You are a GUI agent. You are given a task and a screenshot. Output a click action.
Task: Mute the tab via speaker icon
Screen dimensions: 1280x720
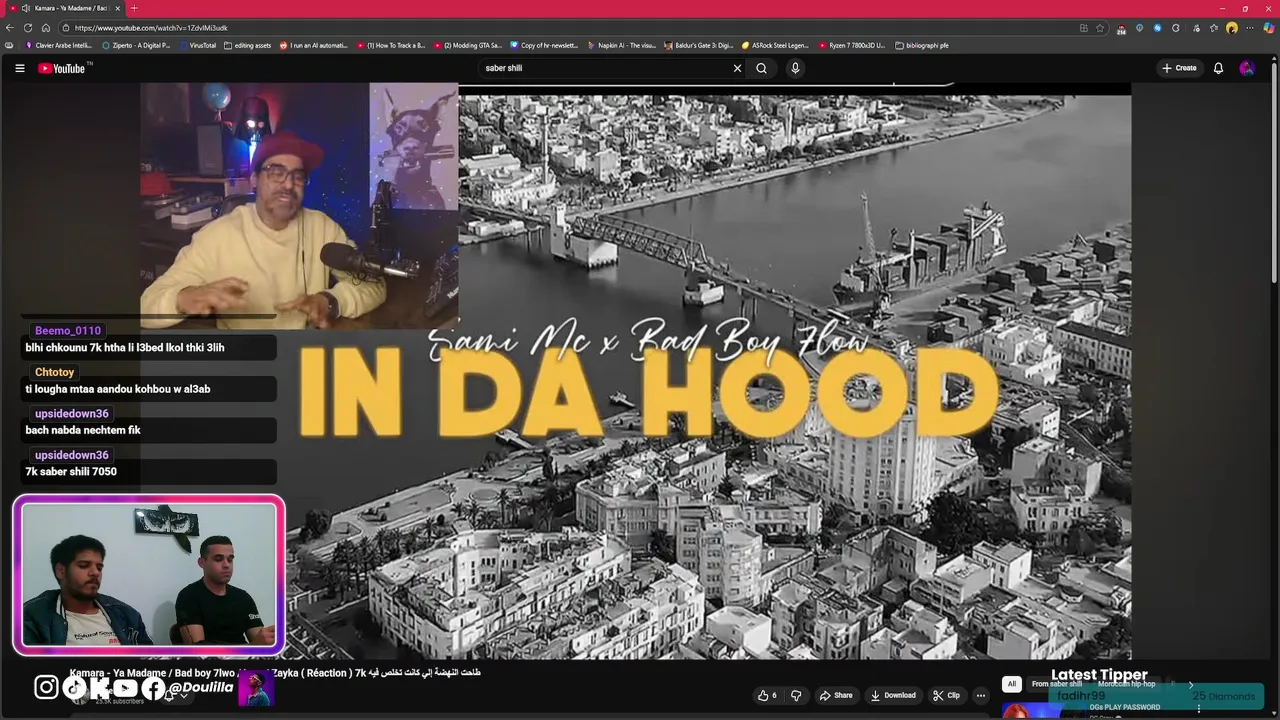coord(25,8)
